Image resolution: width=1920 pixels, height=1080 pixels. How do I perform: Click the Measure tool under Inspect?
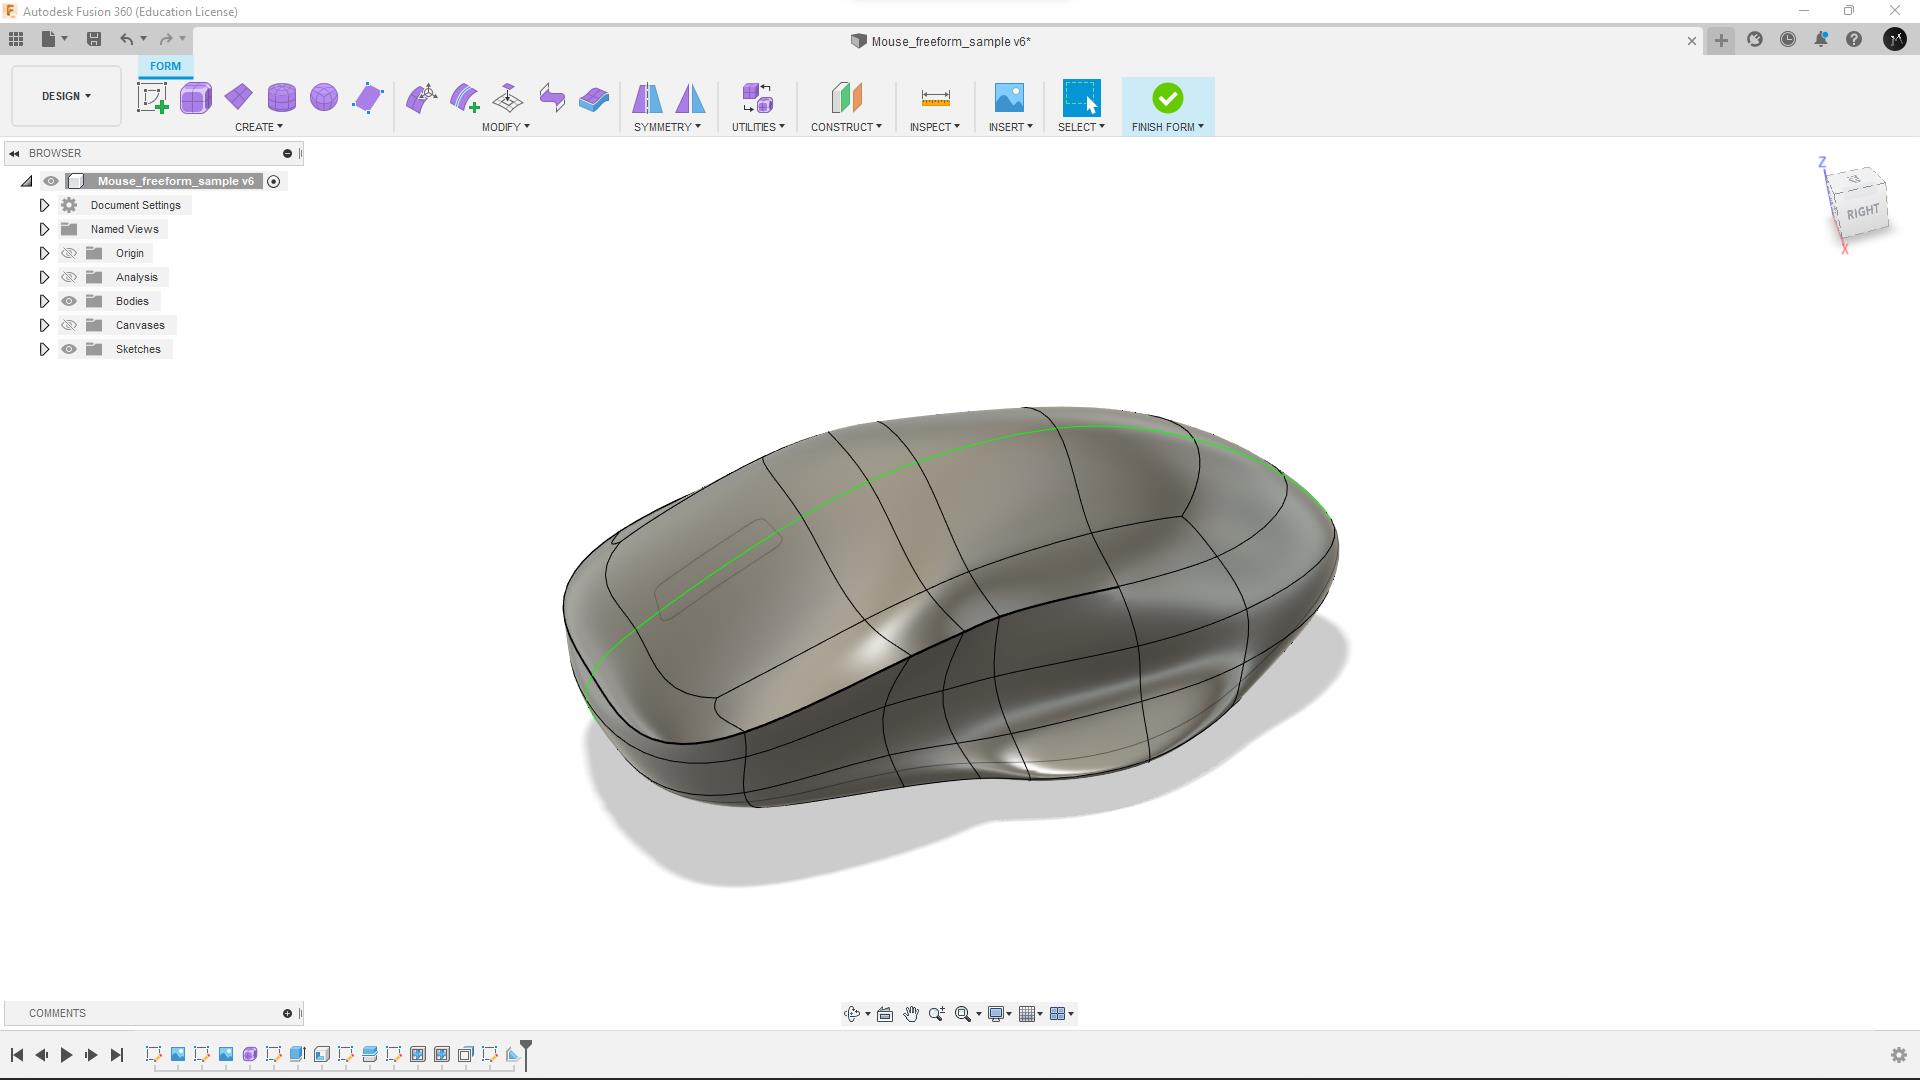(935, 98)
